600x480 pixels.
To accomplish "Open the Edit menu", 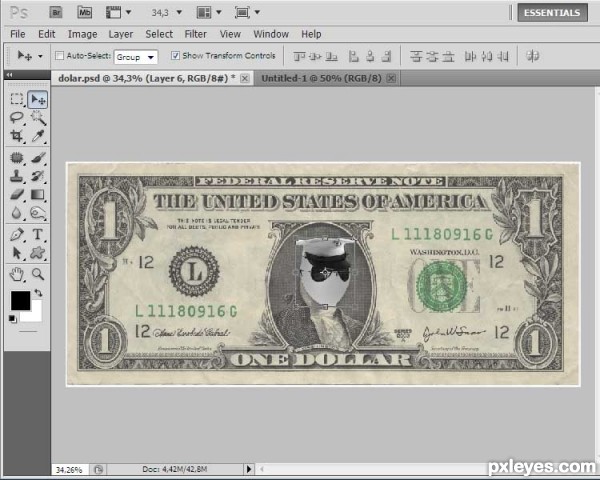I will [x=47, y=34].
